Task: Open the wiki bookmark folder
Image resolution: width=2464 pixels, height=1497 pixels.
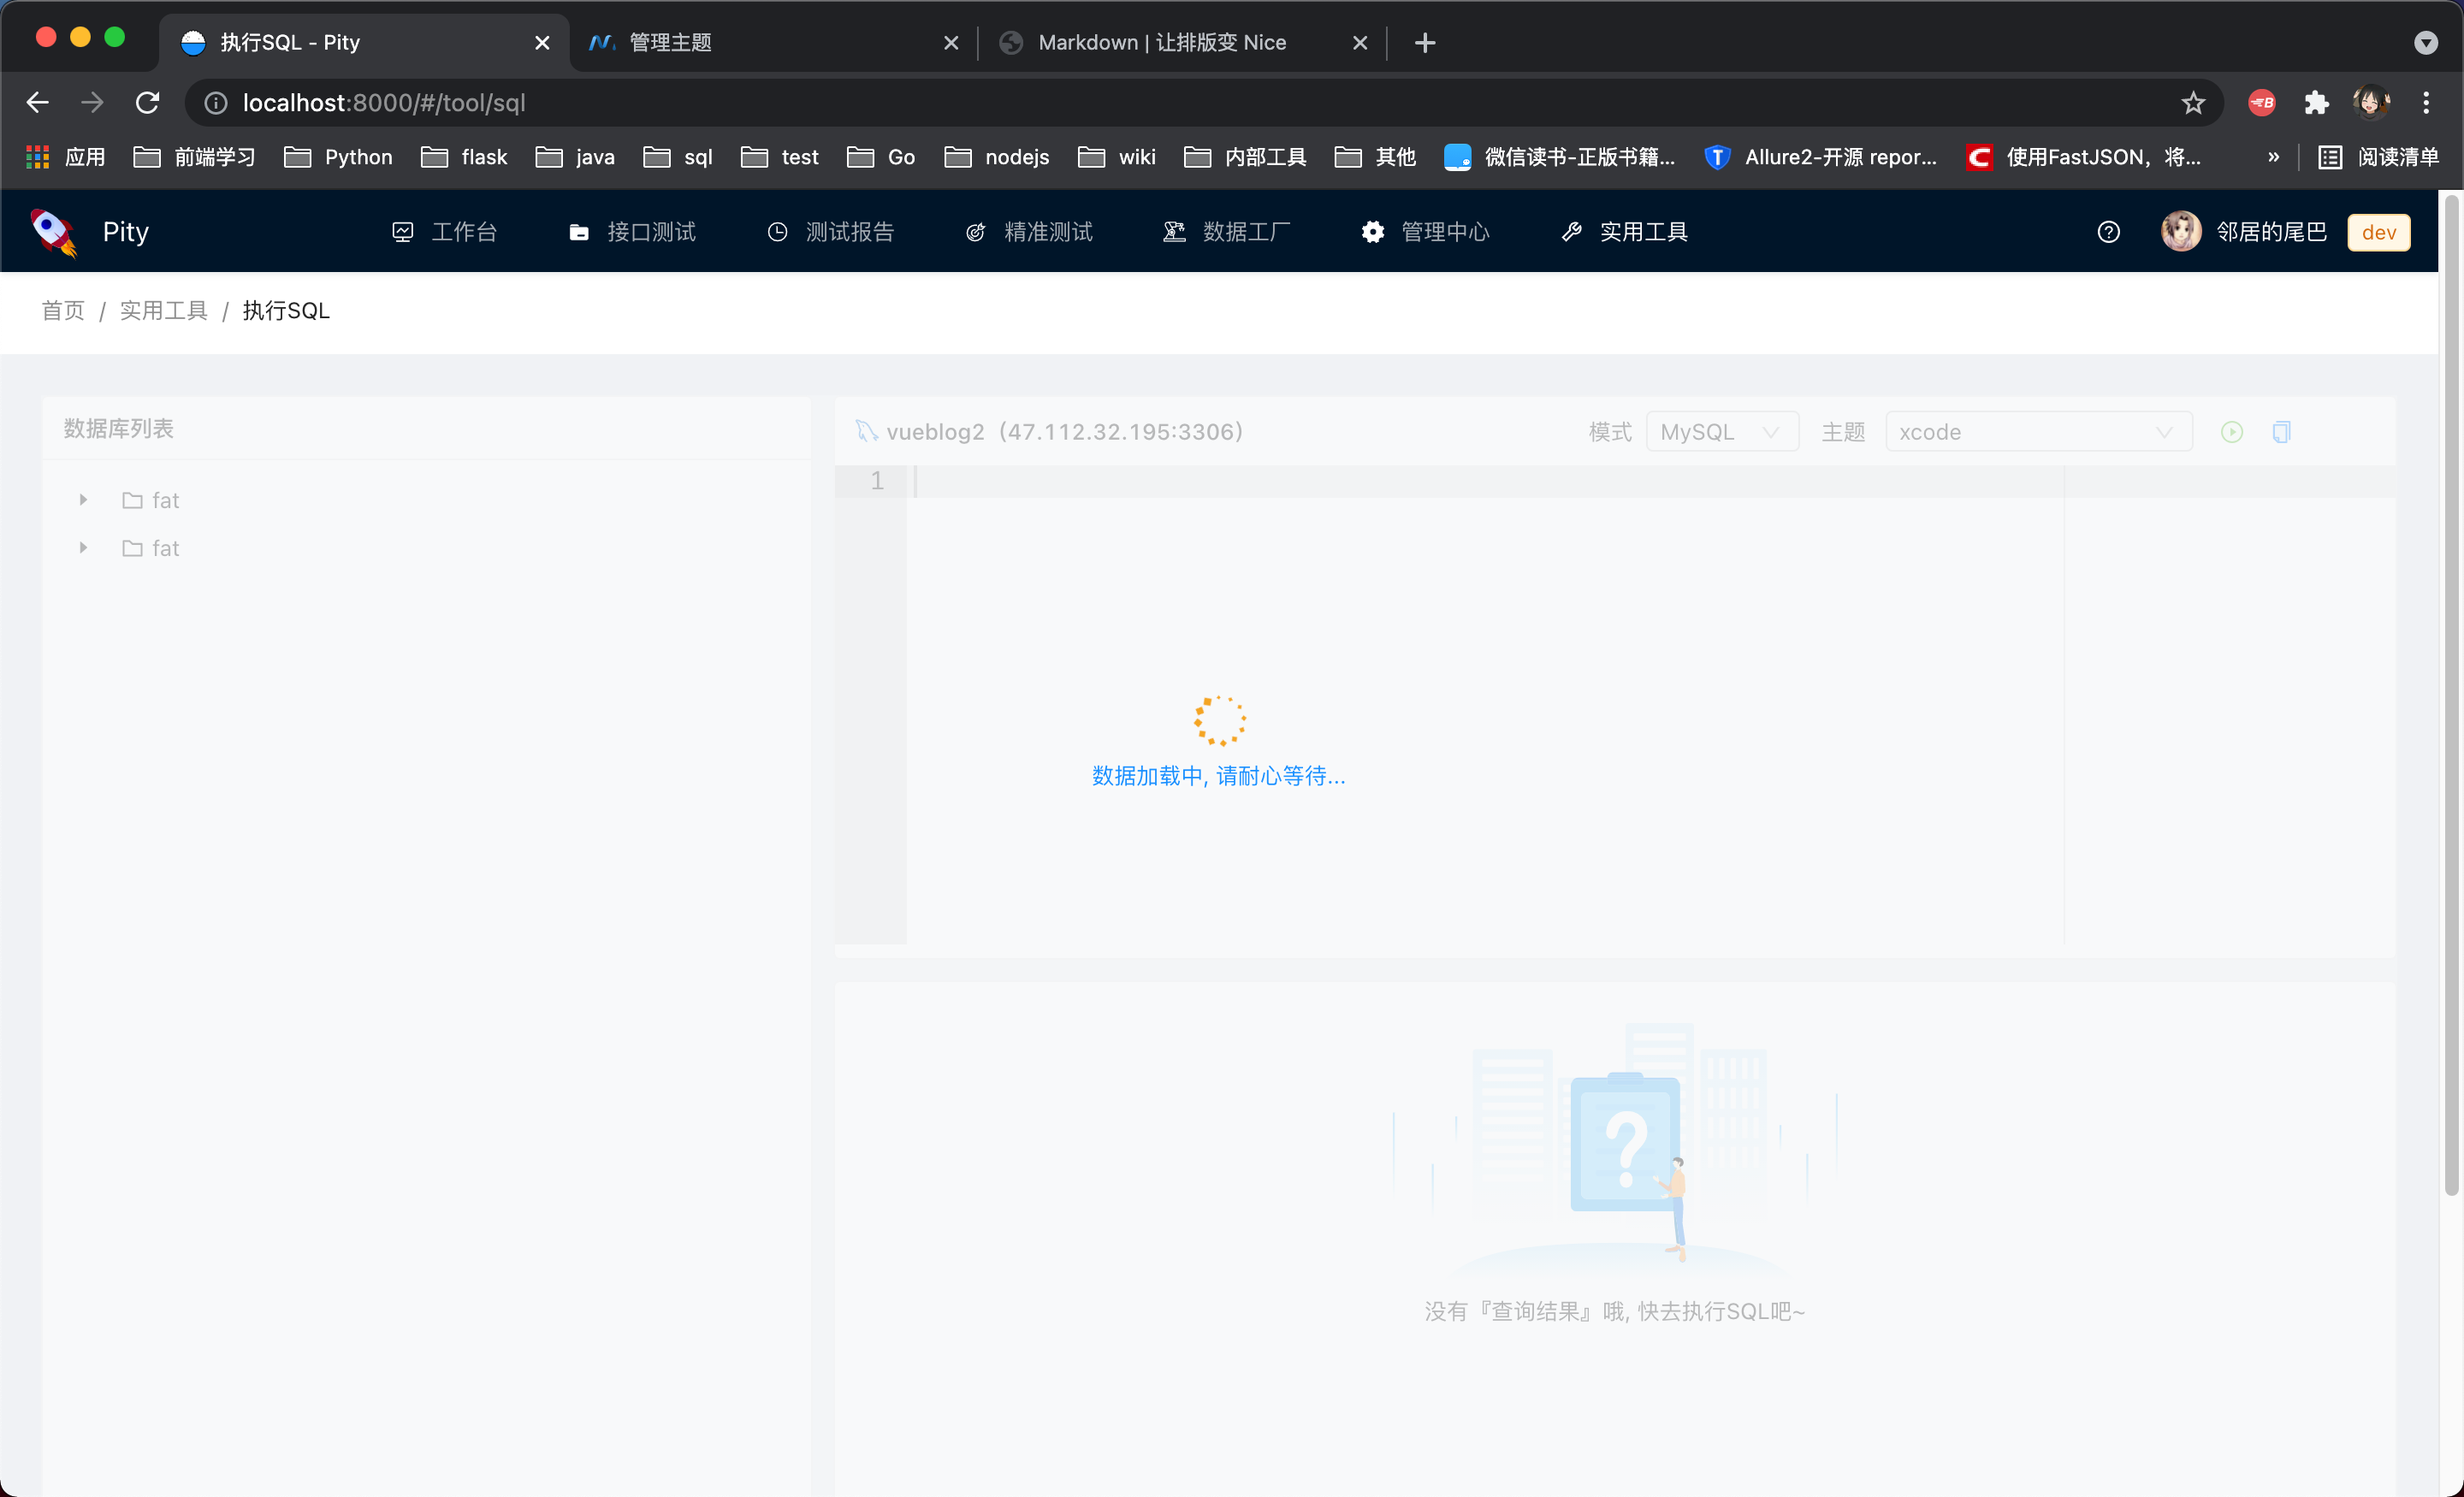Action: coord(1117,157)
